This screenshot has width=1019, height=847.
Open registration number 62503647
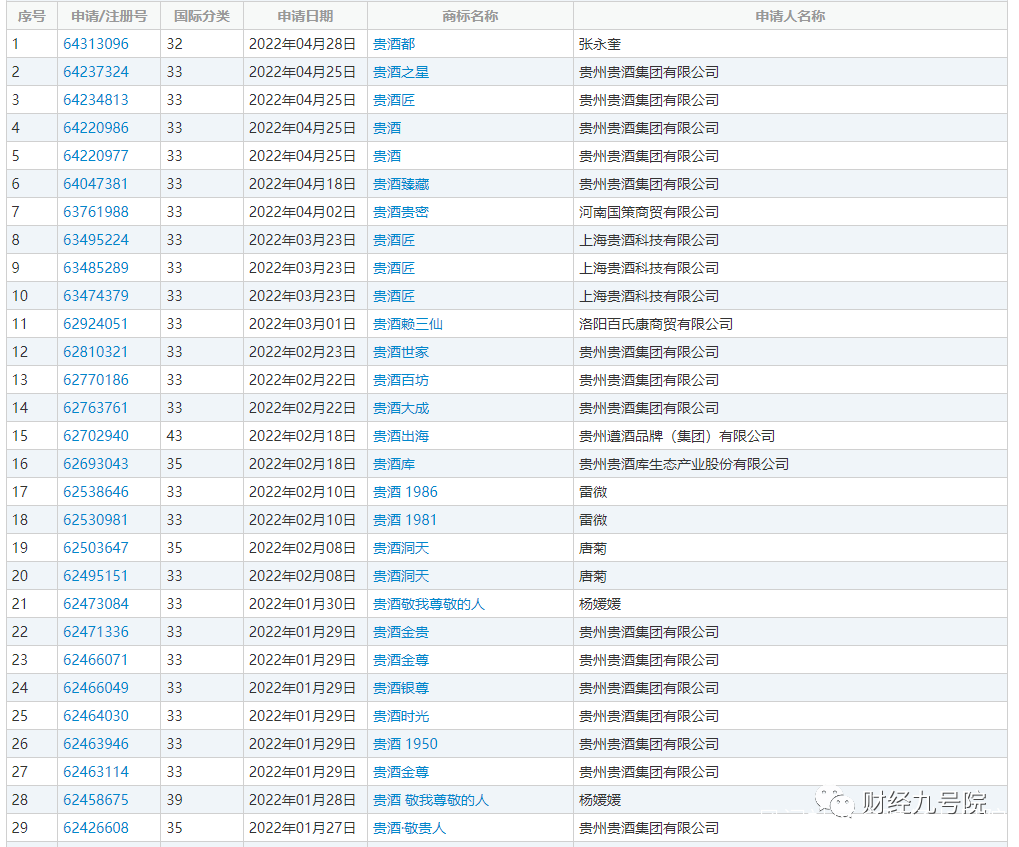pos(96,548)
